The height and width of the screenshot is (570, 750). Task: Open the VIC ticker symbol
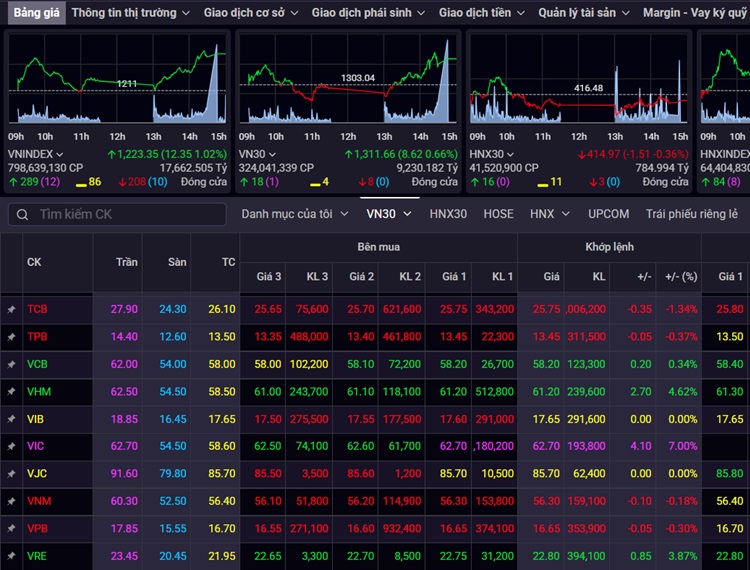click(35, 446)
